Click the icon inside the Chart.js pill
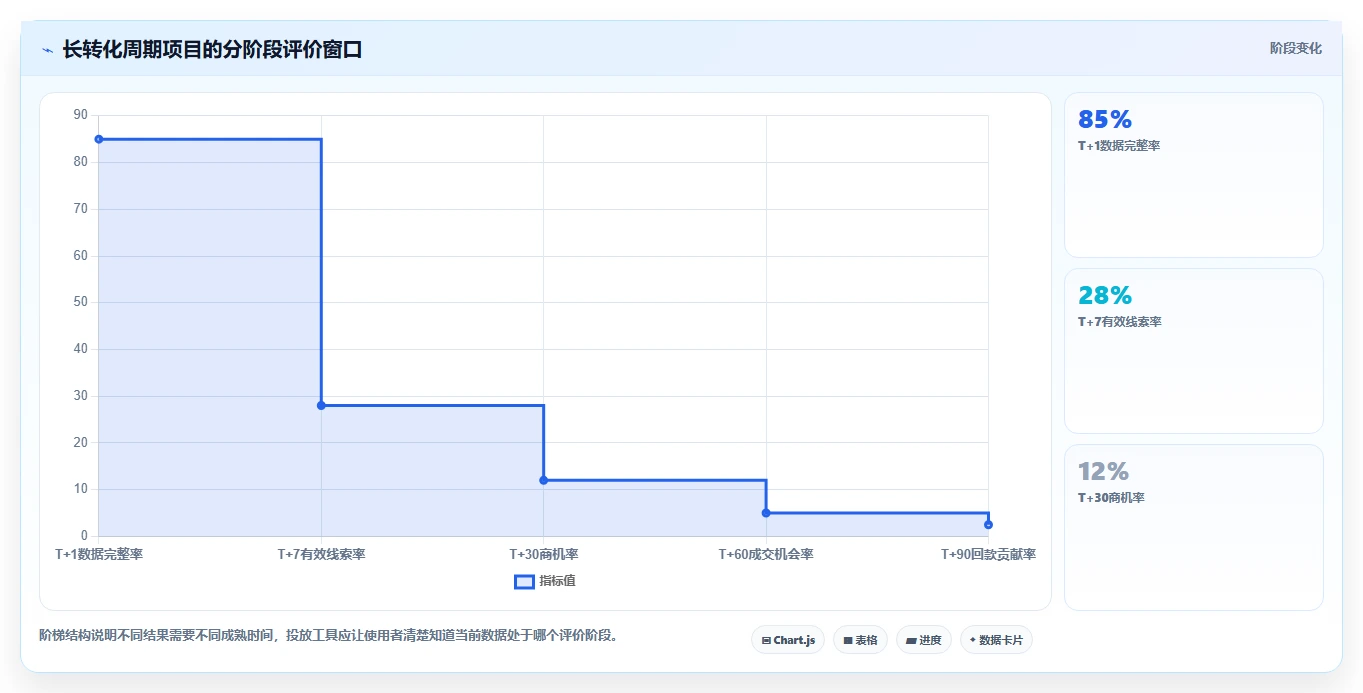 pyautogui.click(x=766, y=640)
